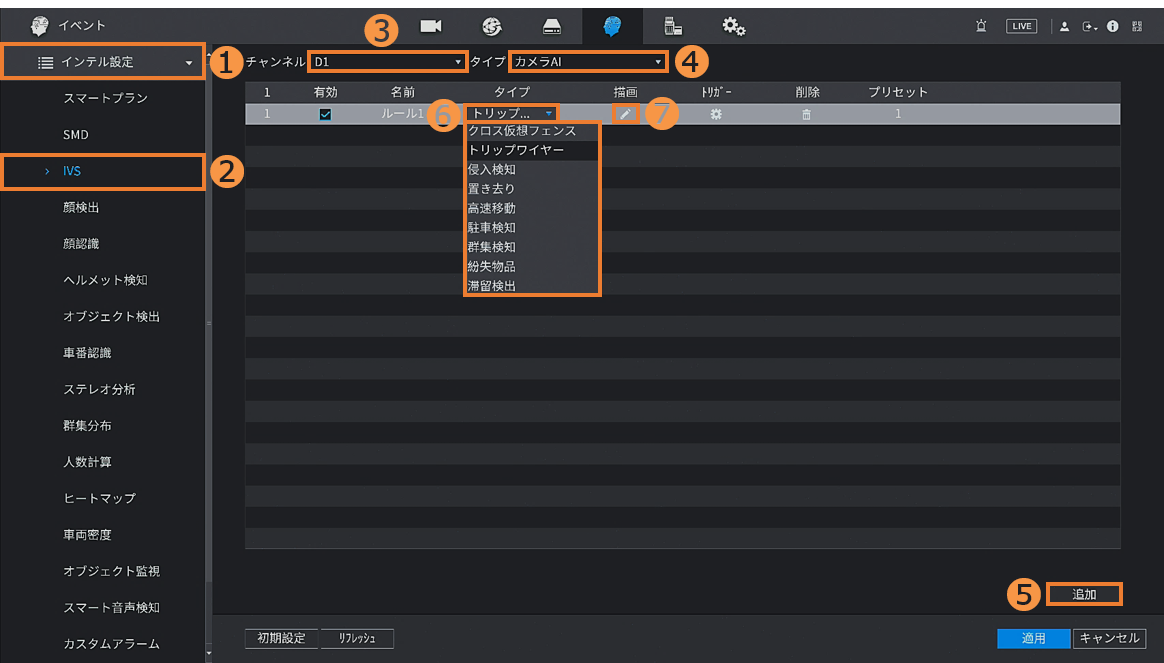Uncheck the 有効 checkbox for rule 1

click(325, 114)
